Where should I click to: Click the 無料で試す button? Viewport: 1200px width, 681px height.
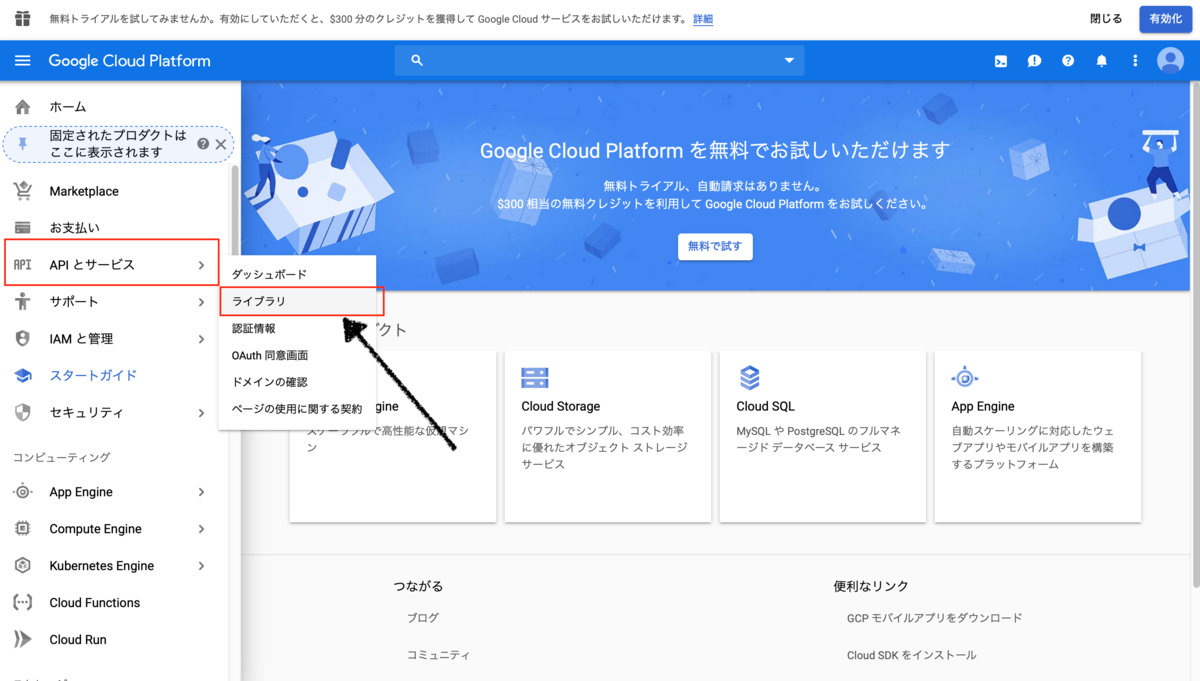coord(715,246)
